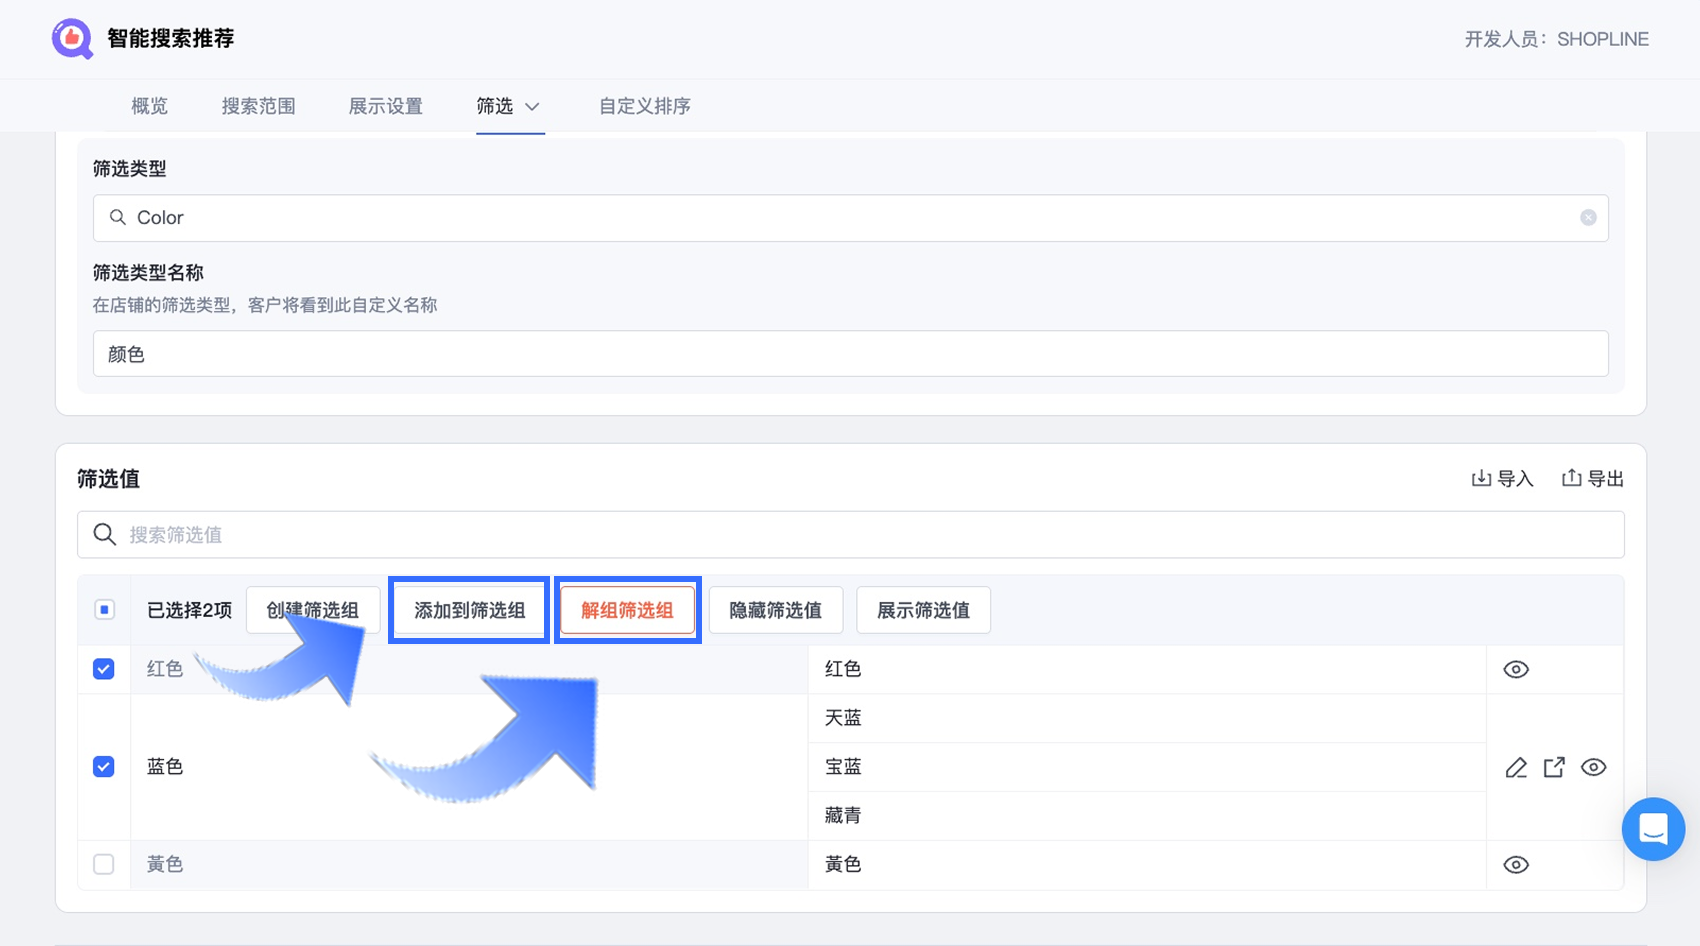Open the 筛选类型 Color combo box
The width and height of the screenshot is (1700, 946).
point(850,218)
